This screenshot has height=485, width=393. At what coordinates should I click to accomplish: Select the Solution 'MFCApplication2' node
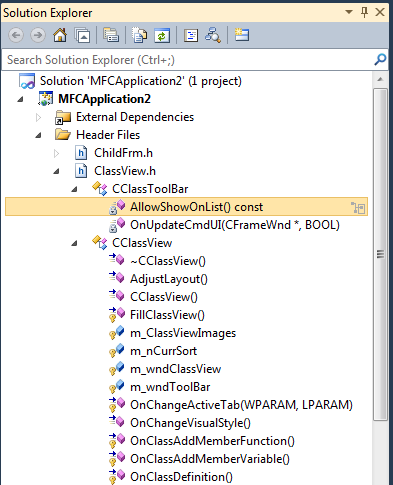(141, 81)
